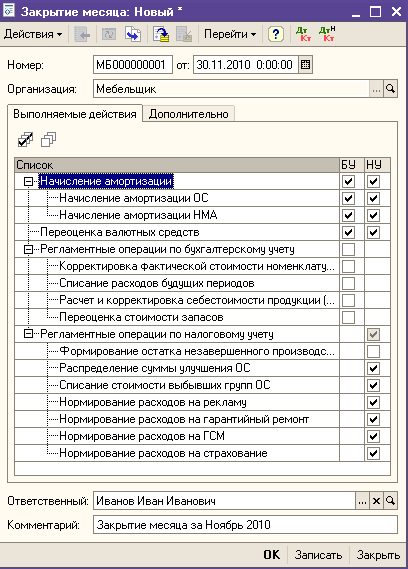Check all items using the checkmarks icon
408x569 pixels.
[25, 140]
